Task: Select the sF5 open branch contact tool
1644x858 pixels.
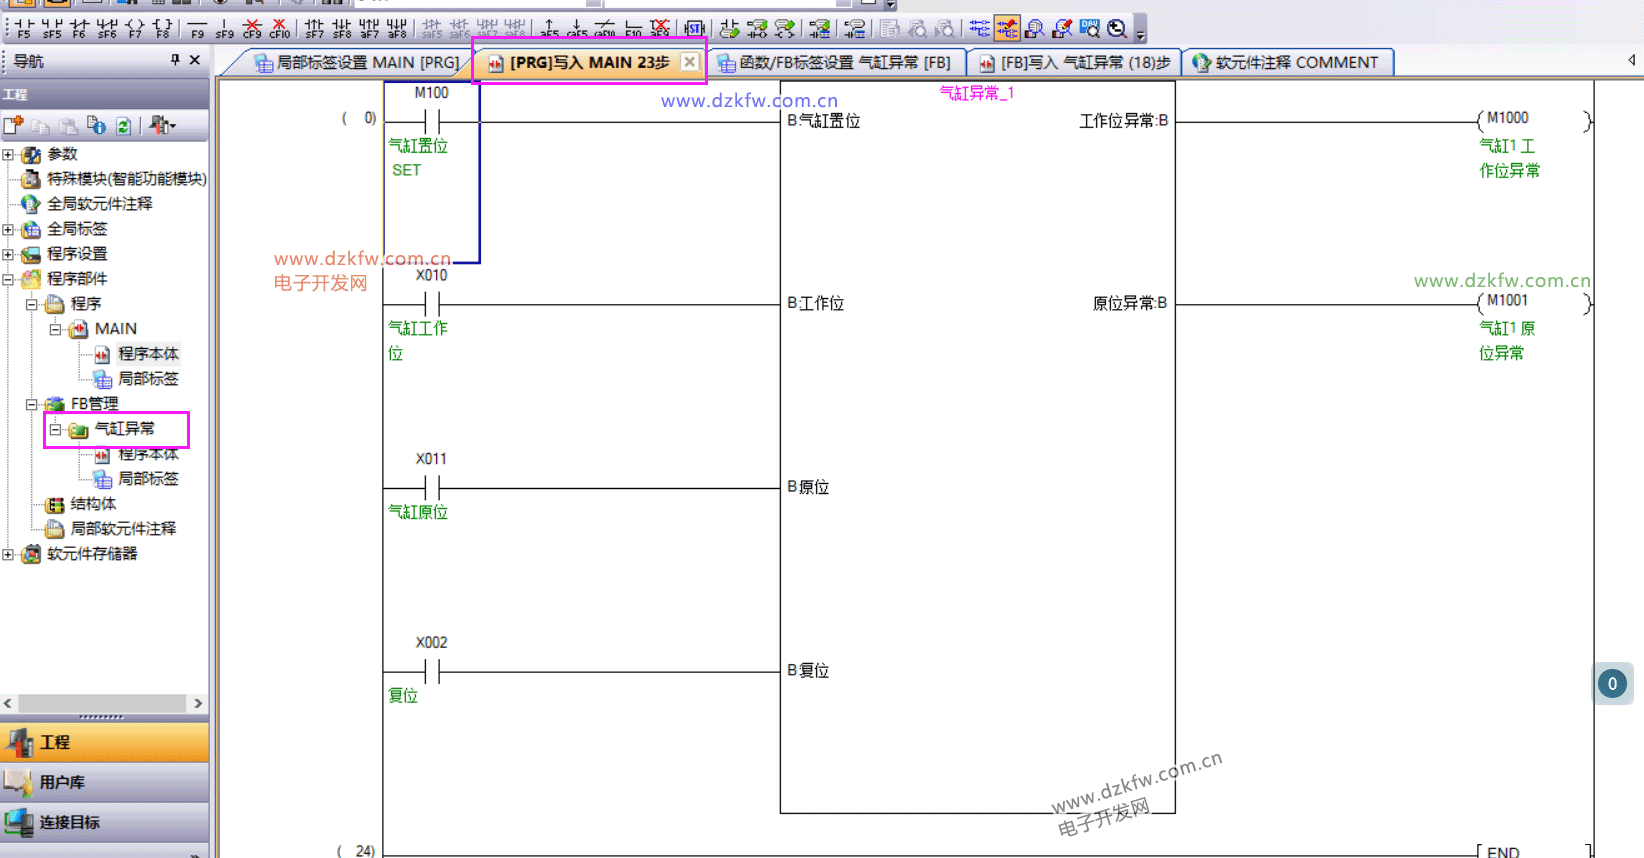Action: 52,28
